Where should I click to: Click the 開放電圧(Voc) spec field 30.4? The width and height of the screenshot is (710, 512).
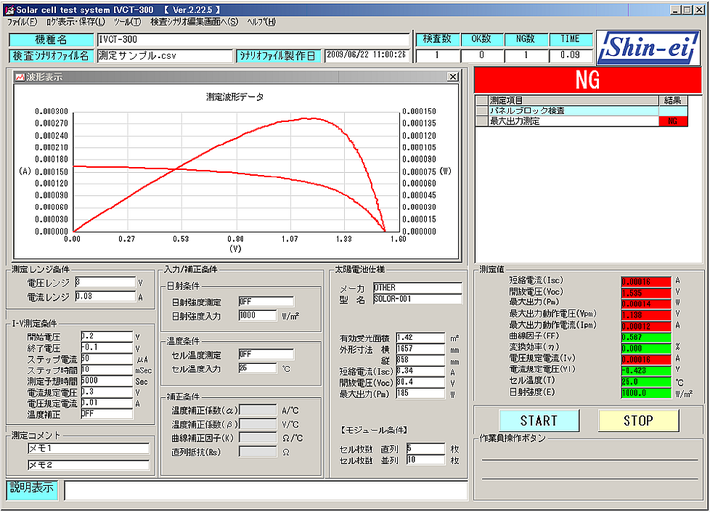420,382
